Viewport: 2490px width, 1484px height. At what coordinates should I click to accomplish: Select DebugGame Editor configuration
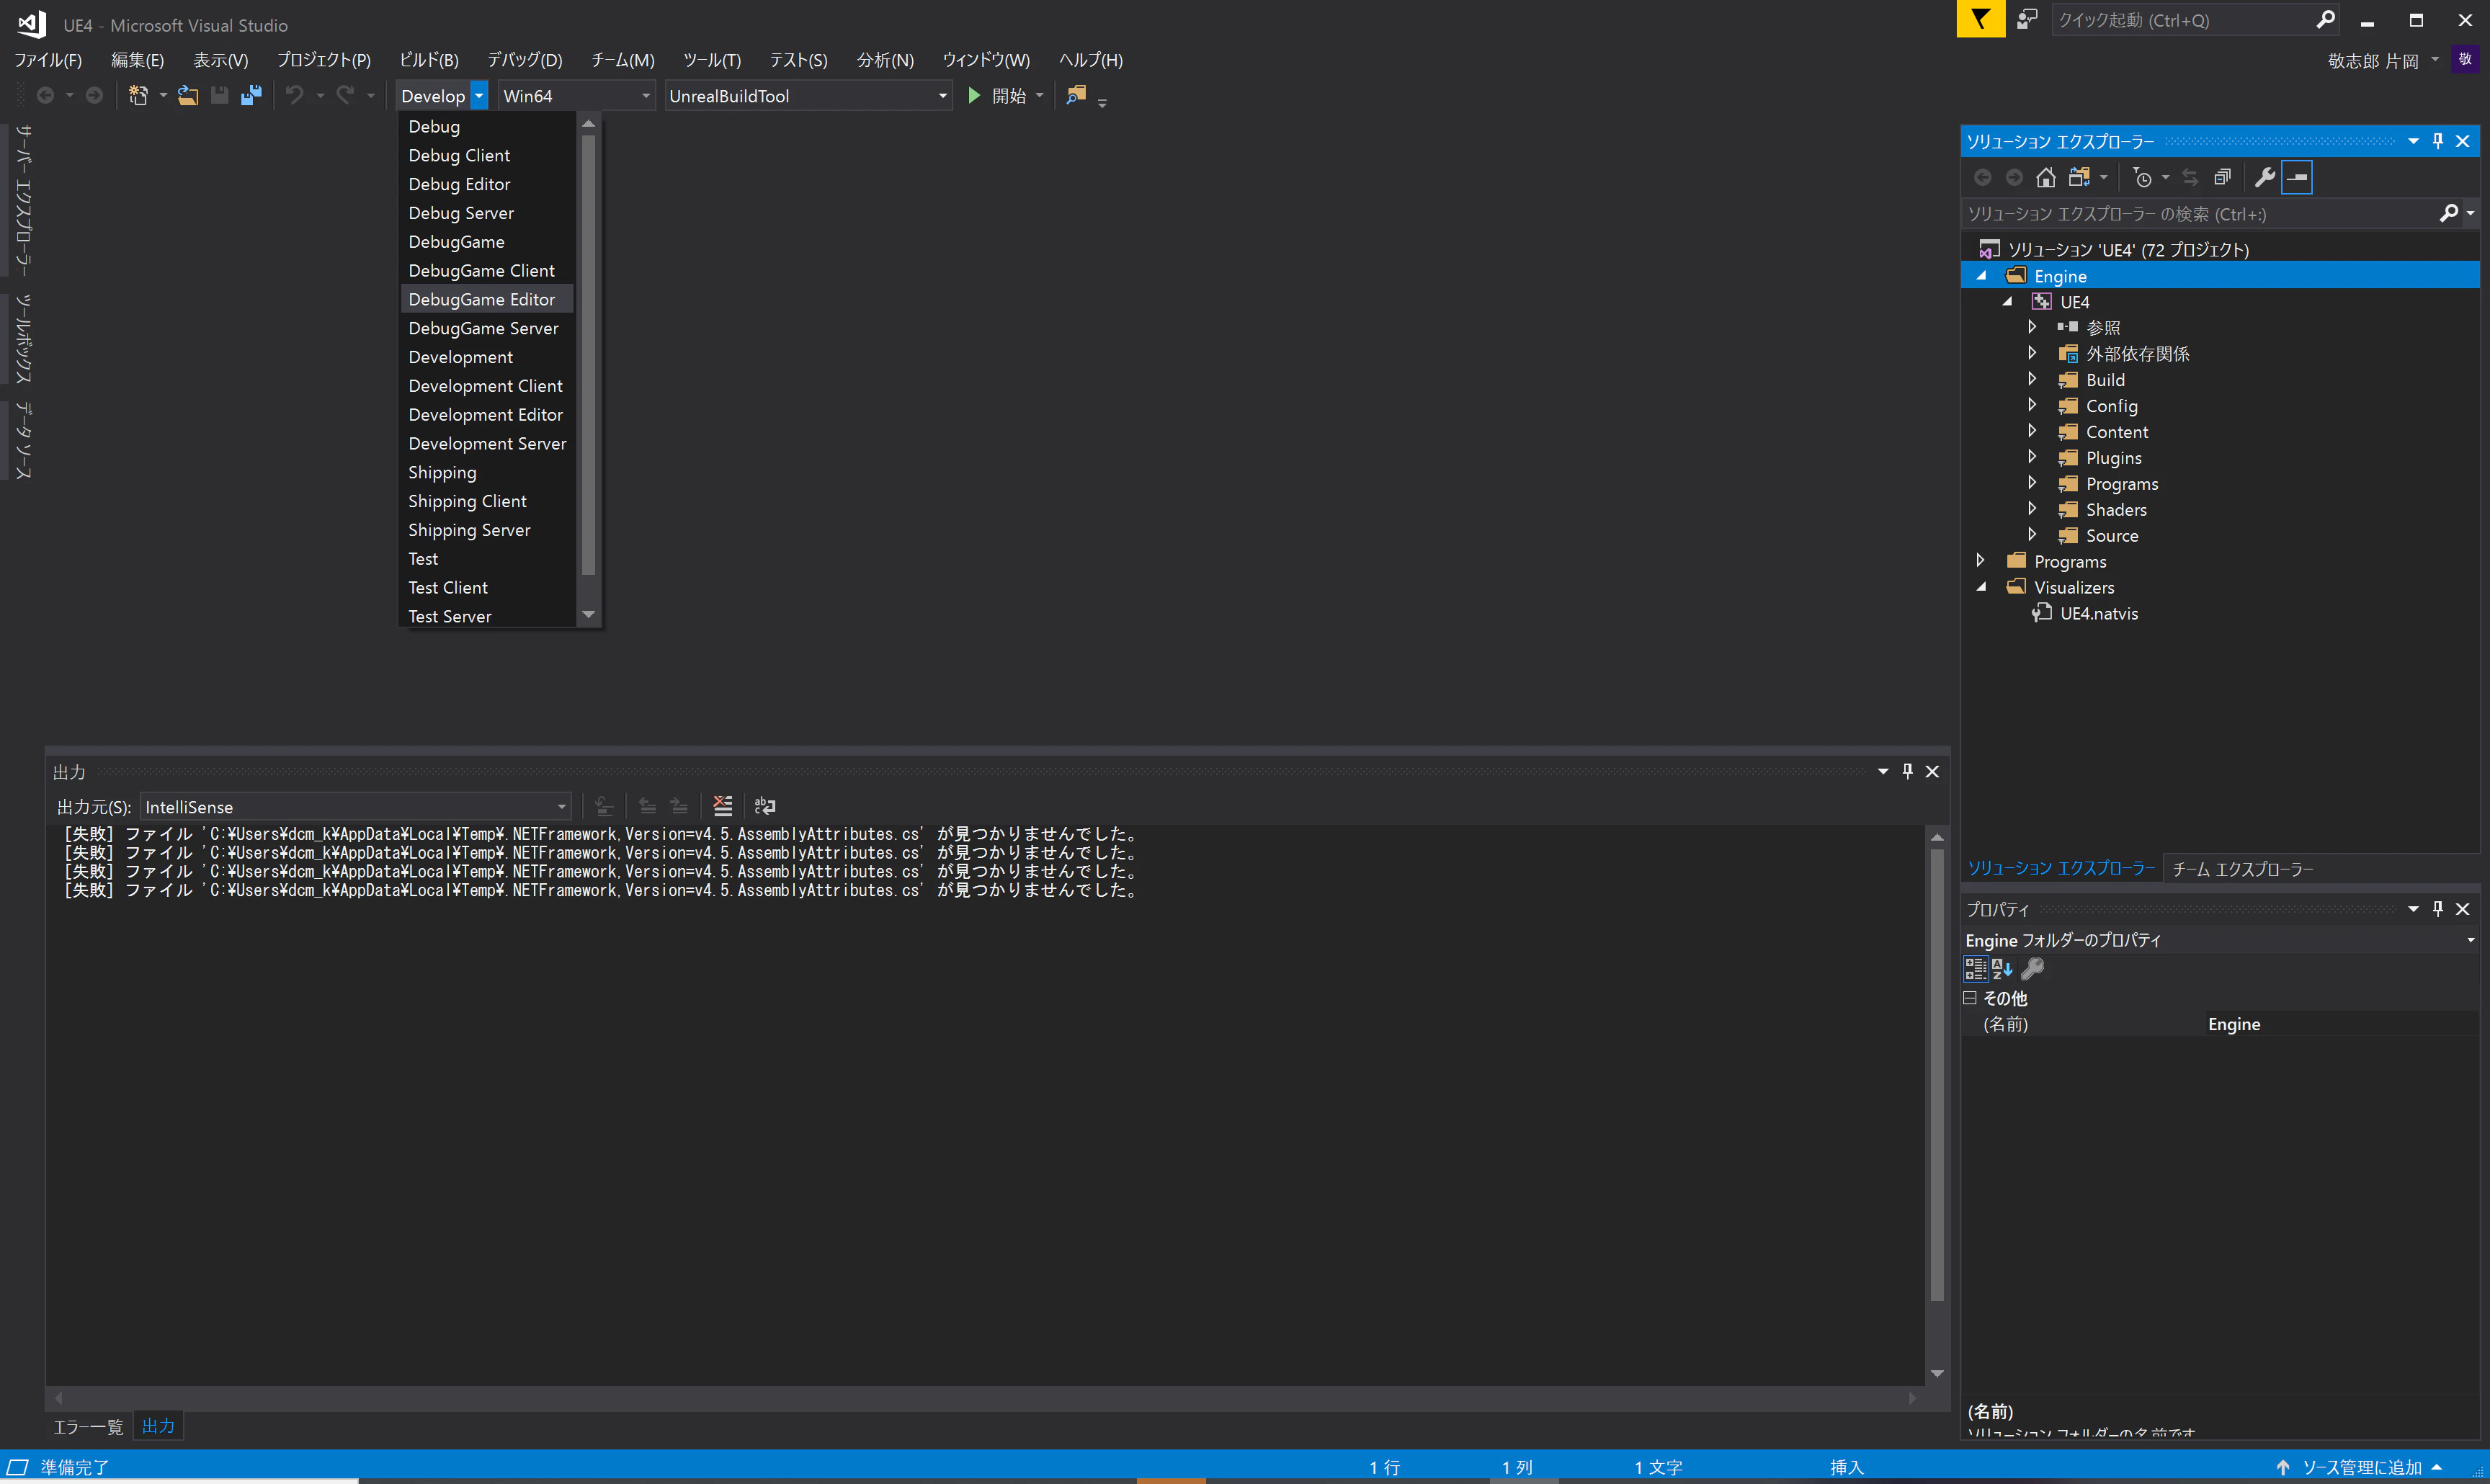pyautogui.click(x=487, y=299)
